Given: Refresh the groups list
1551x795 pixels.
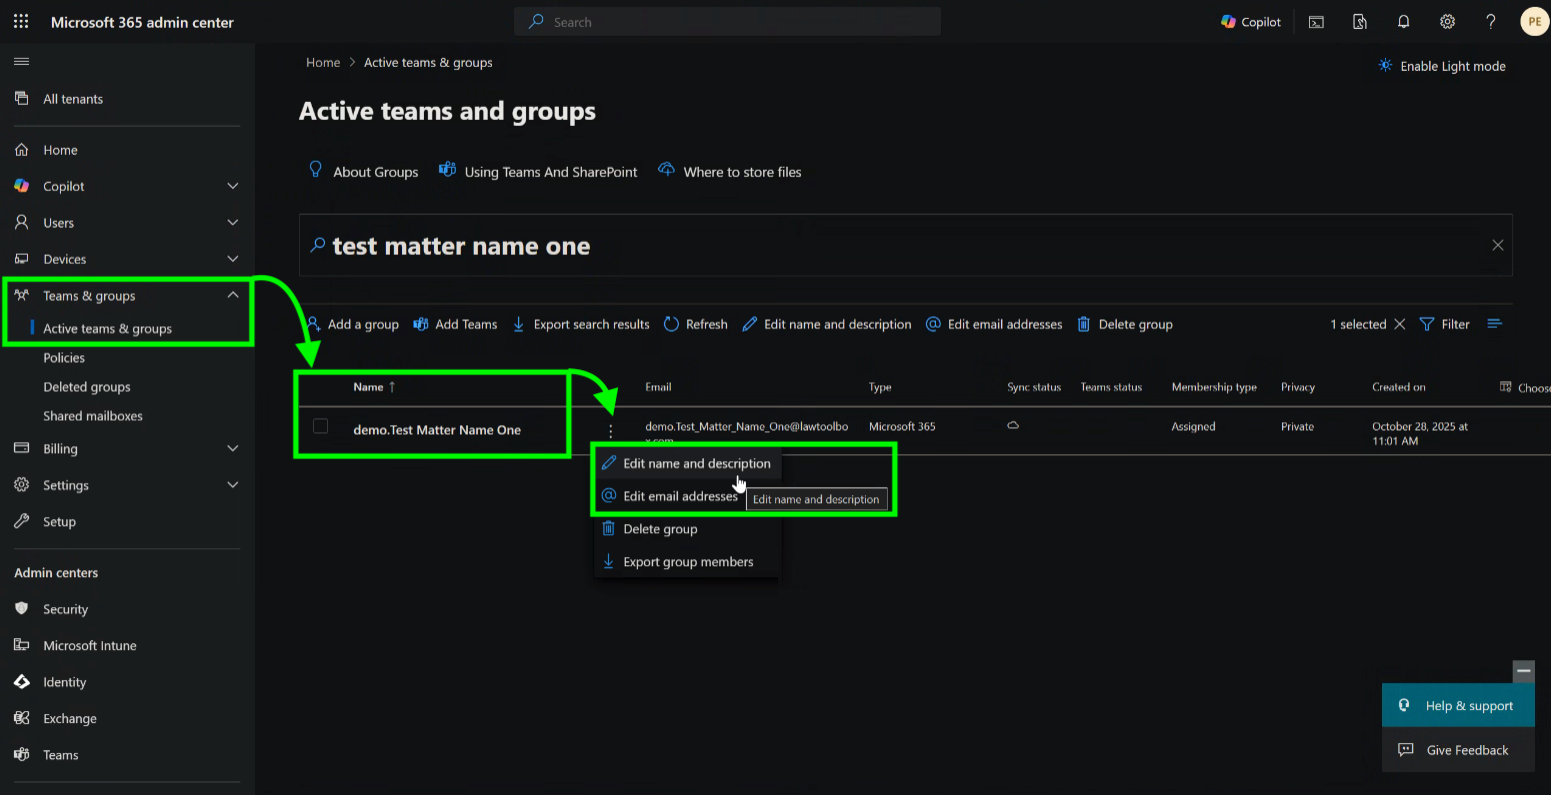Looking at the screenshot, I should 696,324.
